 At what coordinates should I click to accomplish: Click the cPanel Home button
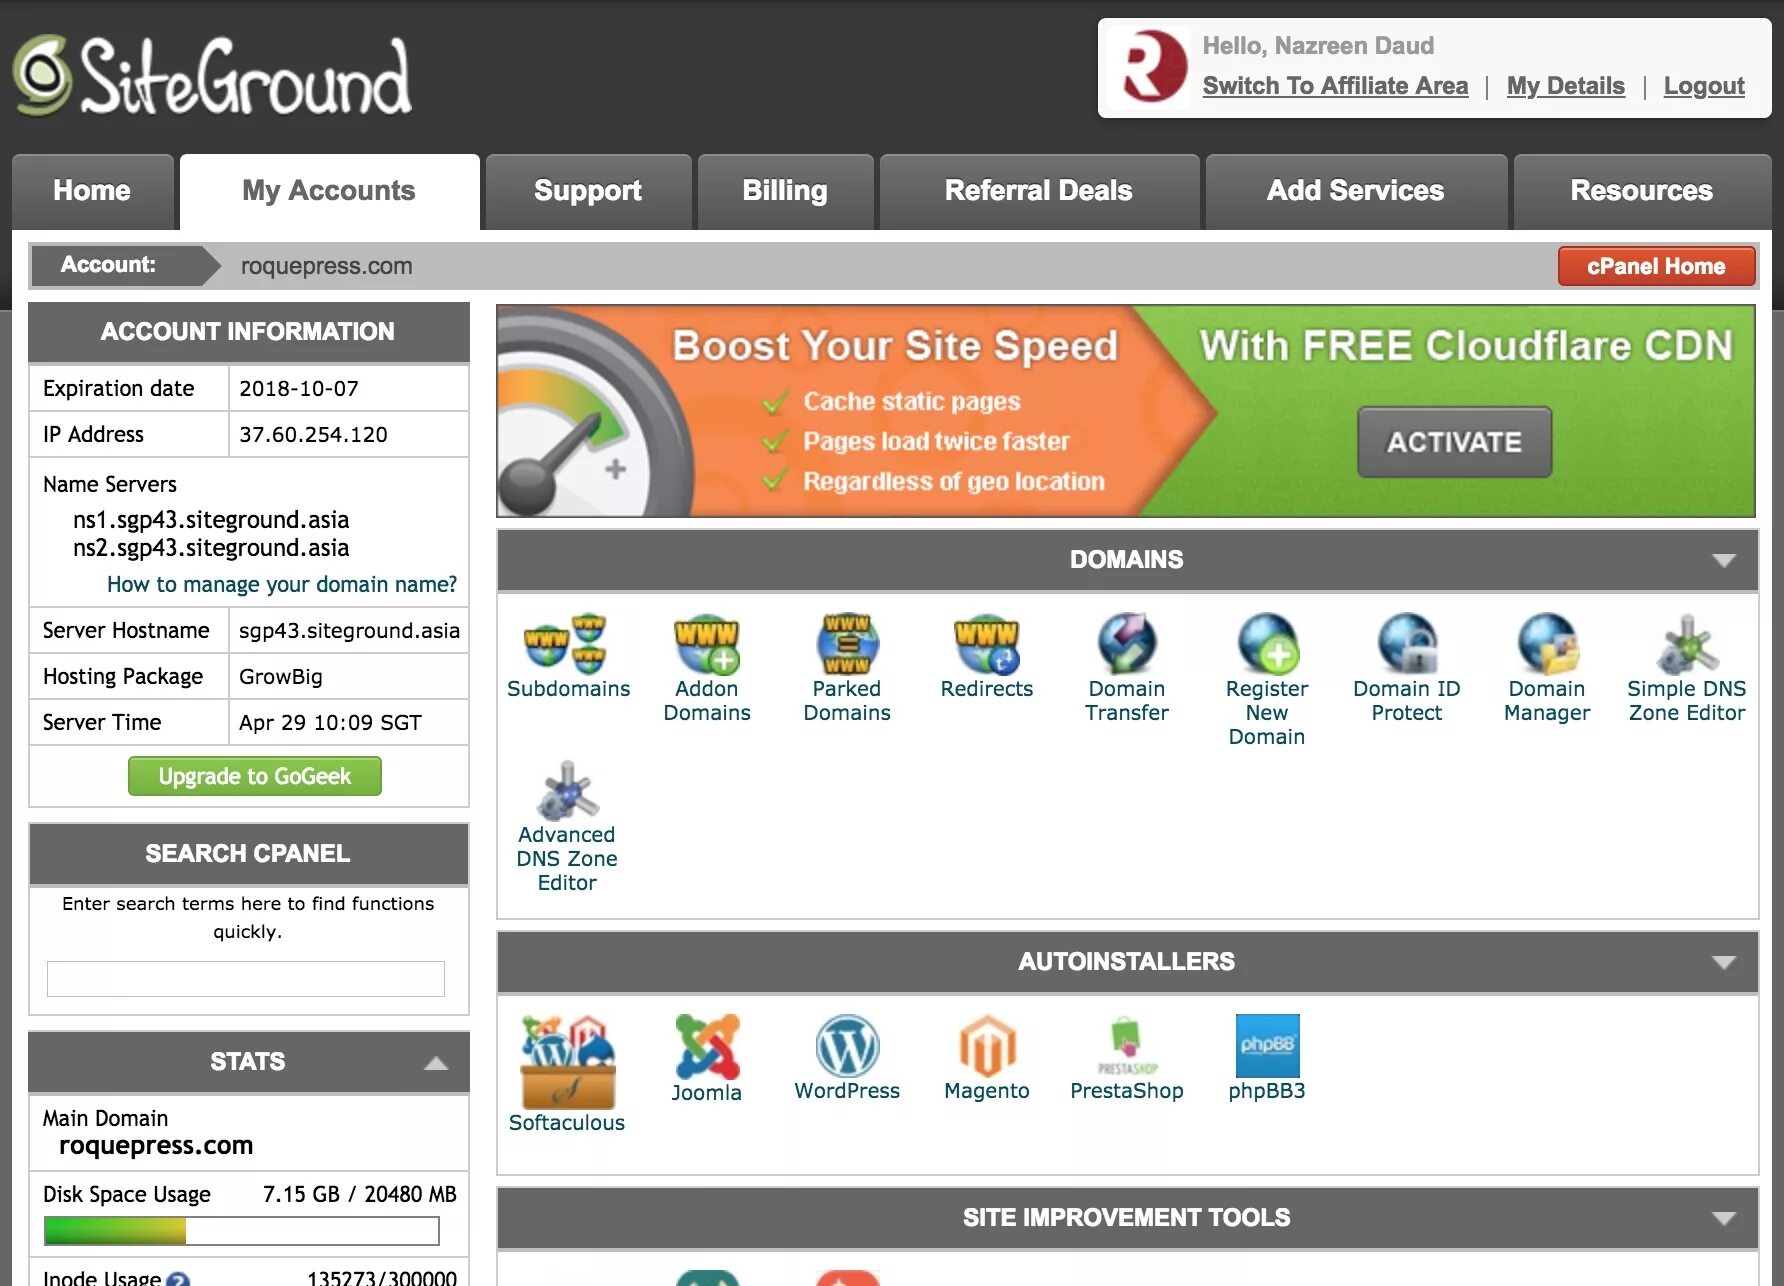coord(1656,266)
